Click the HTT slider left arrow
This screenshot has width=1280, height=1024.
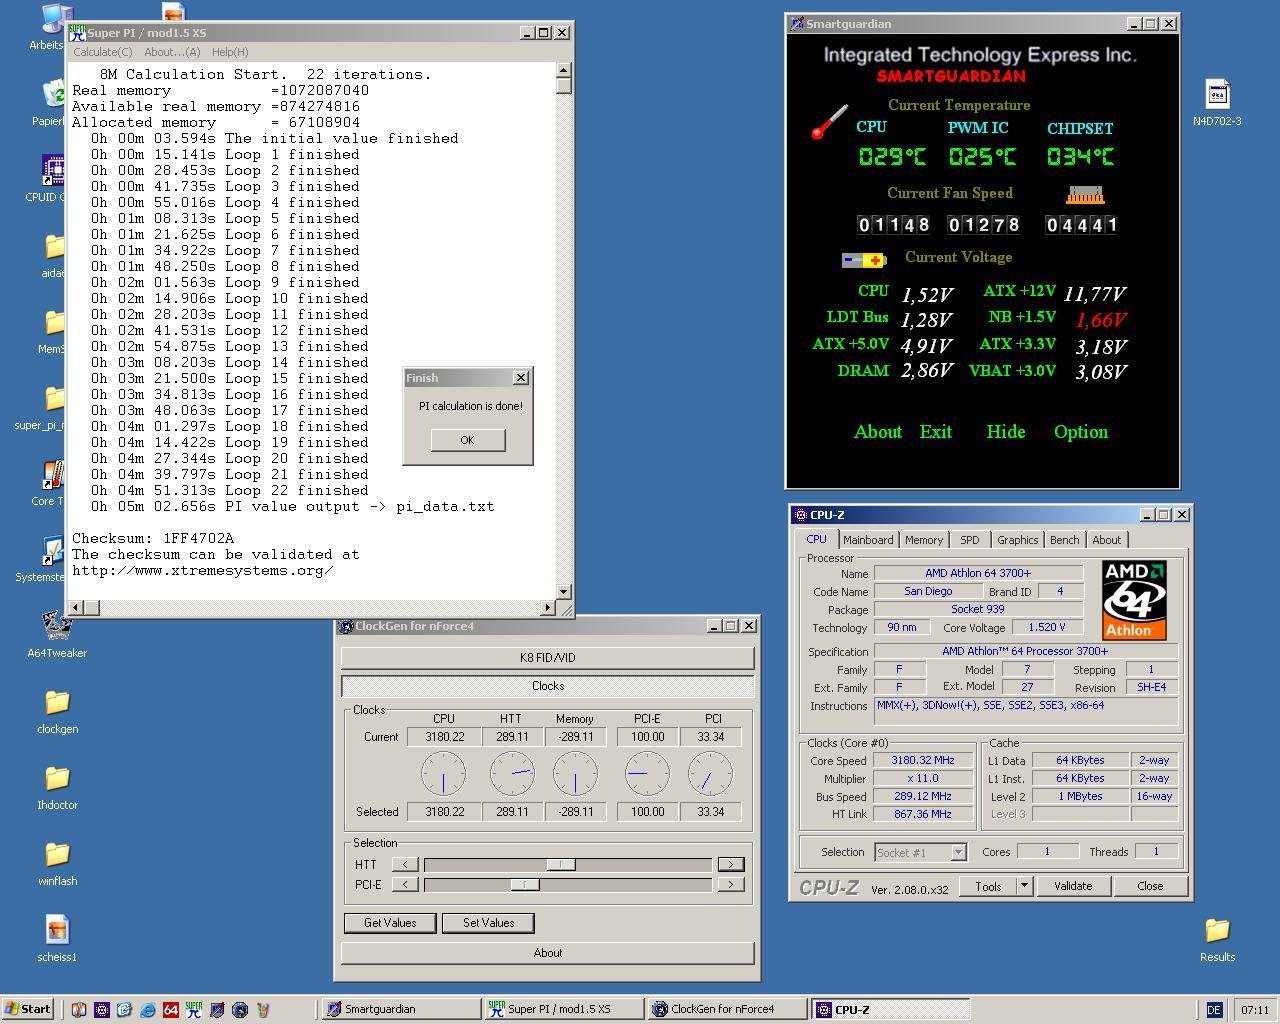click(x=405, y=864)
